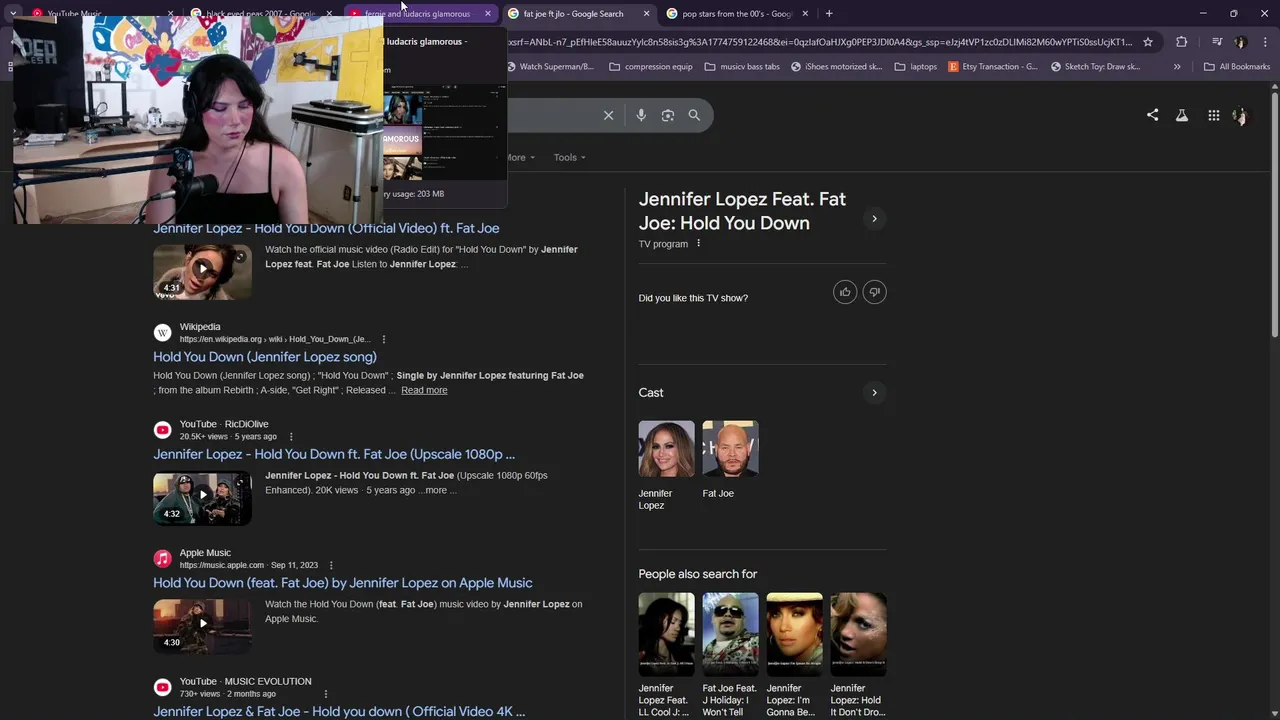The image size is (1280, 720).
Task: Bookmark this page with the star icon
Action: 1148,42
